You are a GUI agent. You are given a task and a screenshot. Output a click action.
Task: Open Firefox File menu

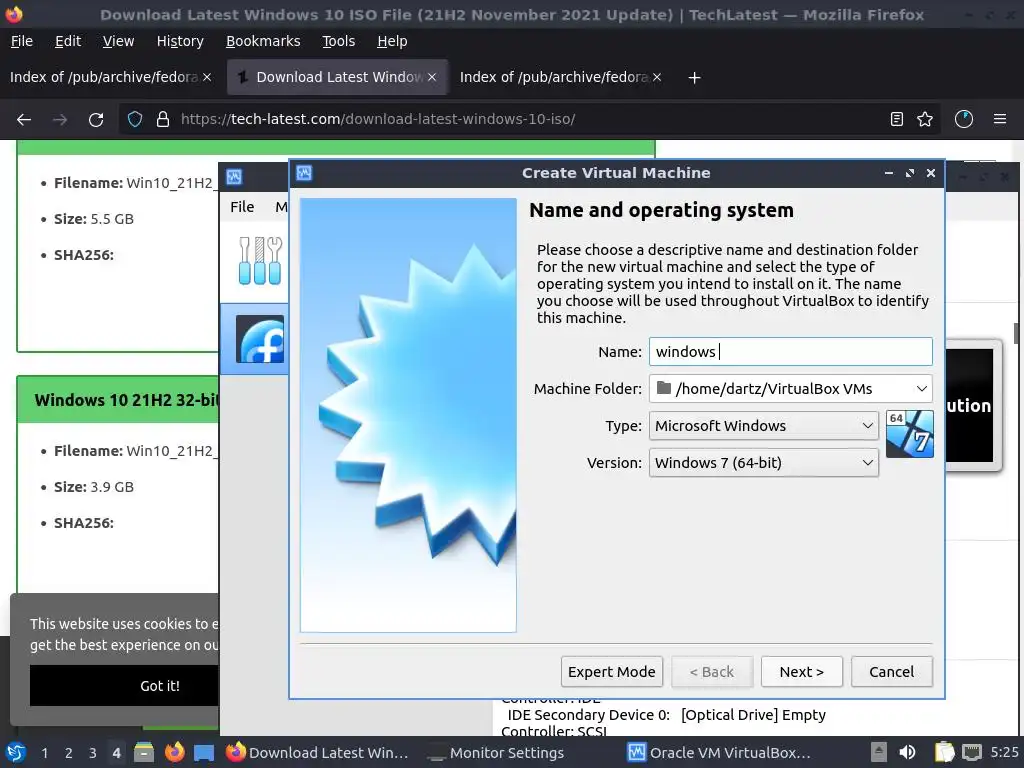[22, 41]
